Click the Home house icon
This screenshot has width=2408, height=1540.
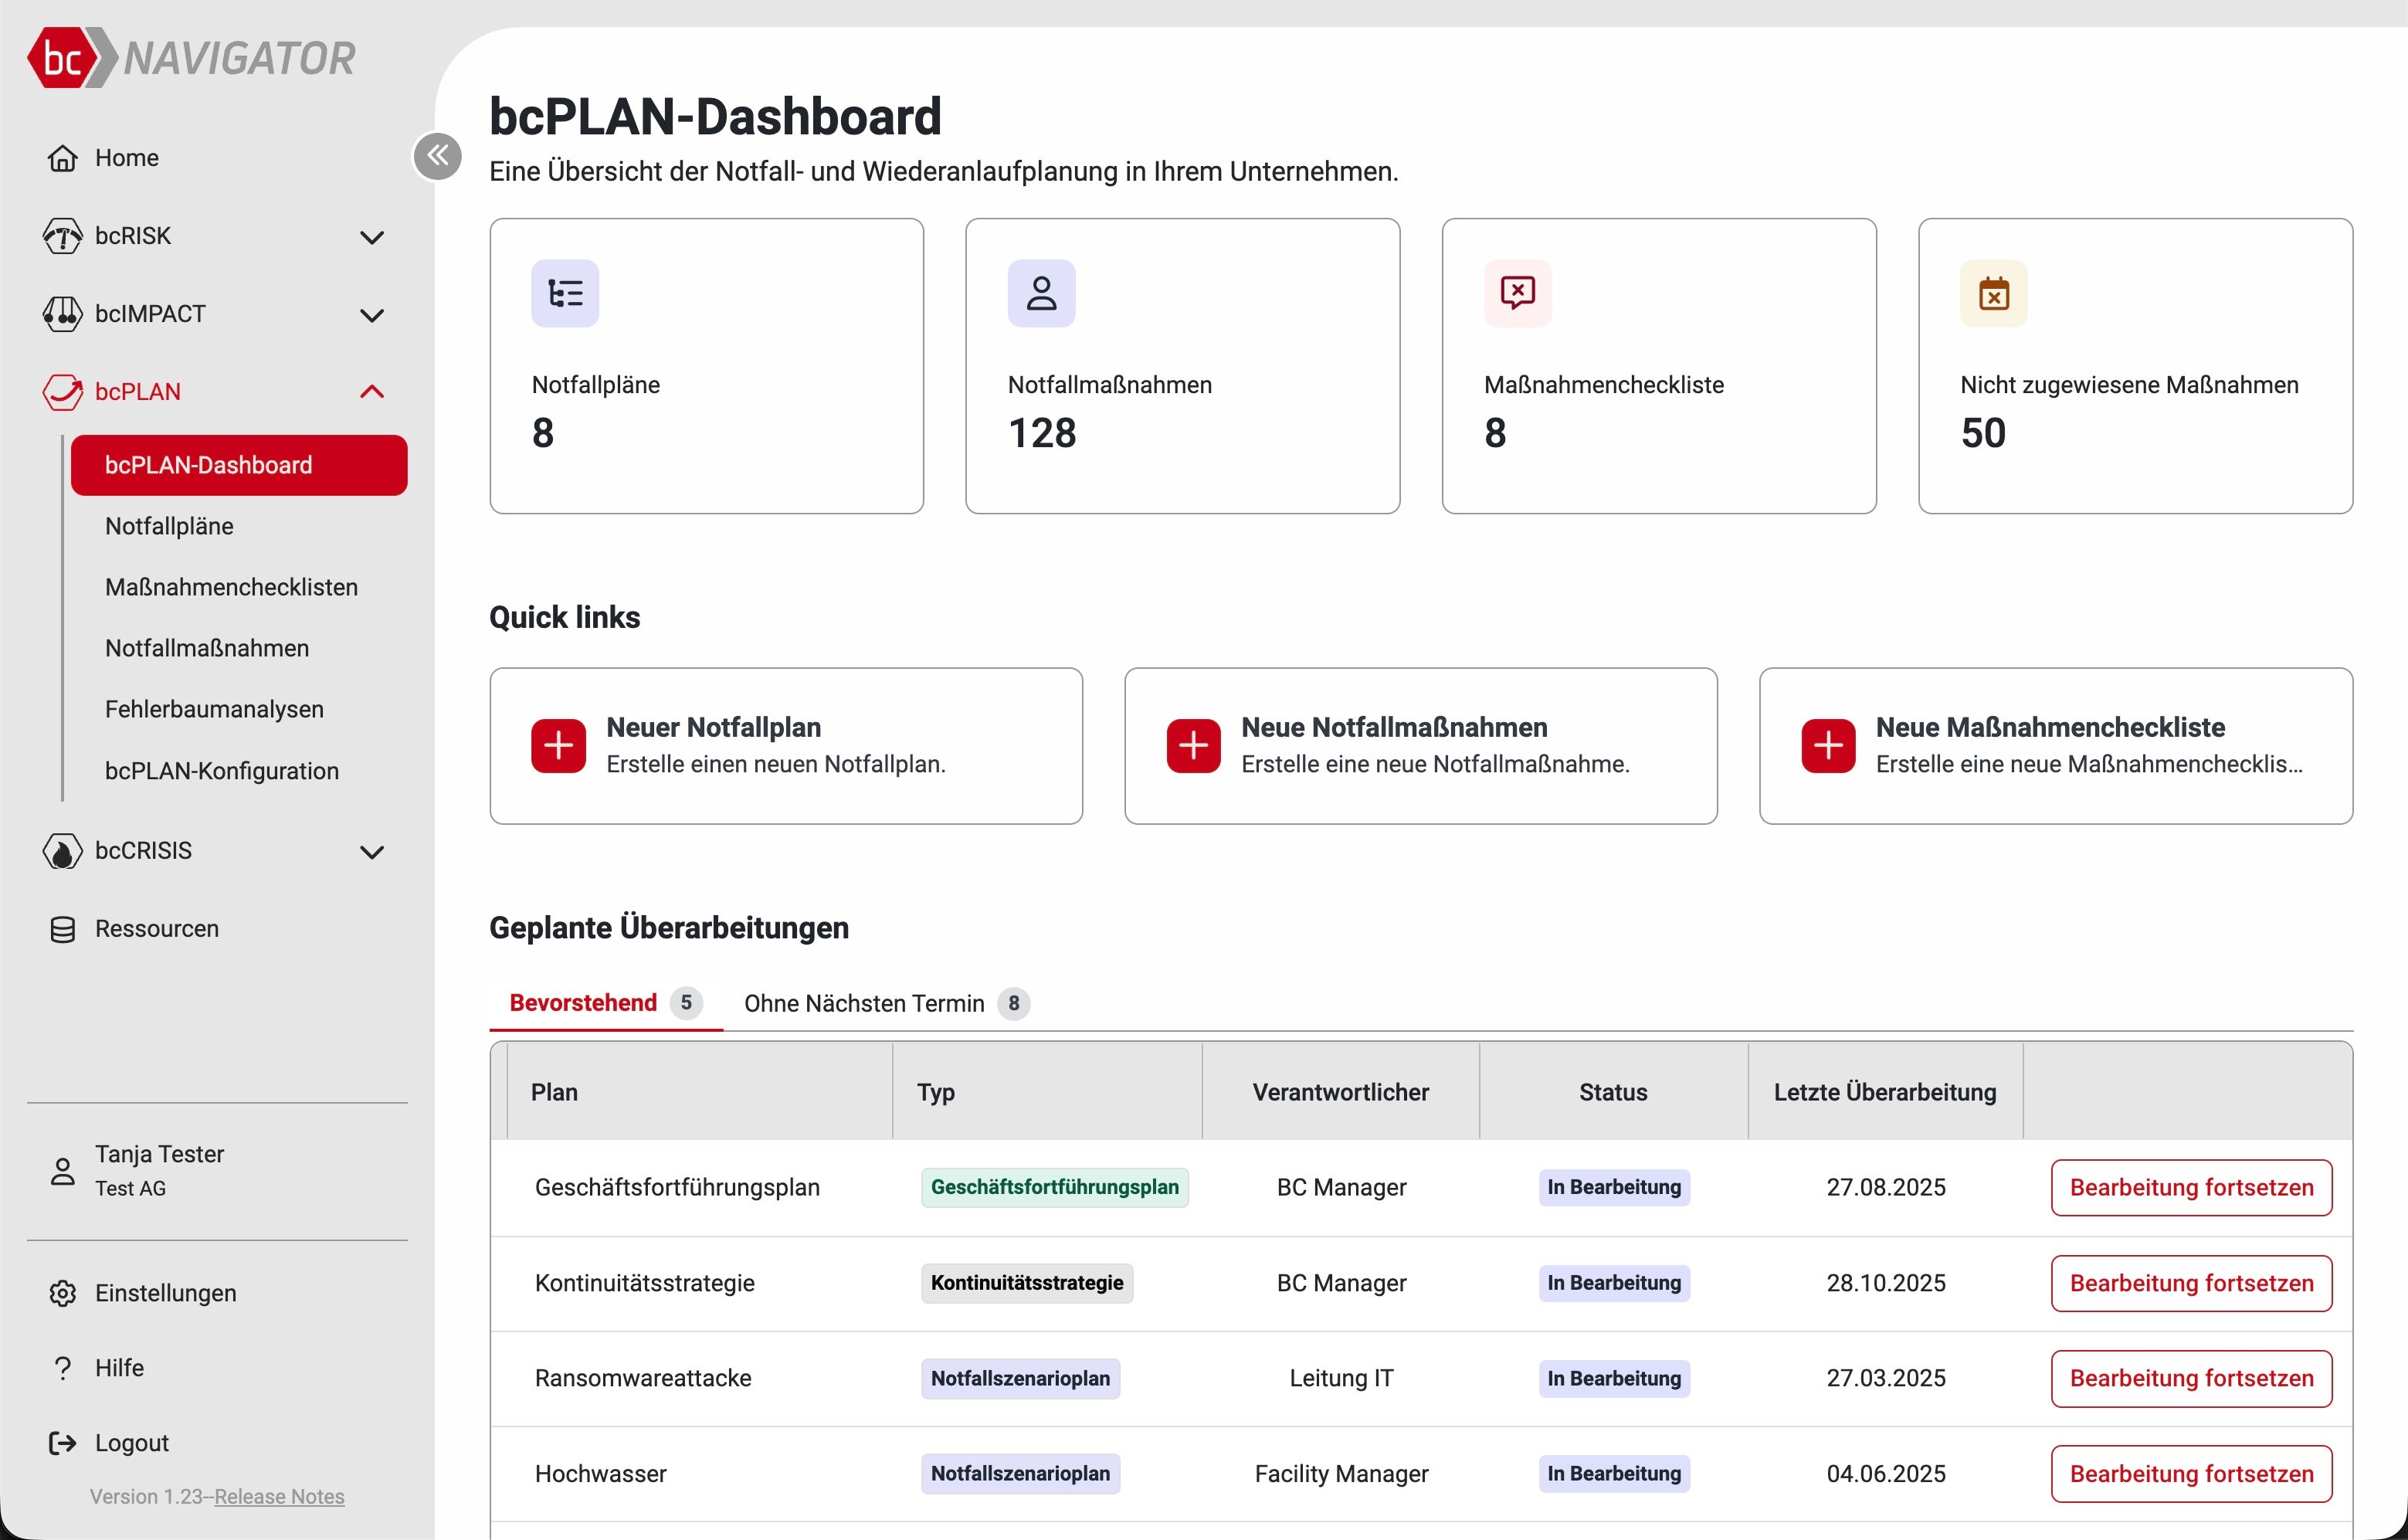(63, 158)
